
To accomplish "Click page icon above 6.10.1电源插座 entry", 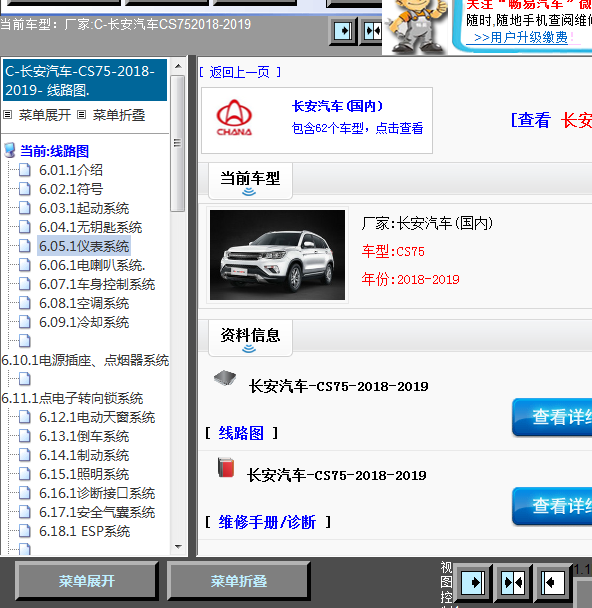I will (25, 341).
